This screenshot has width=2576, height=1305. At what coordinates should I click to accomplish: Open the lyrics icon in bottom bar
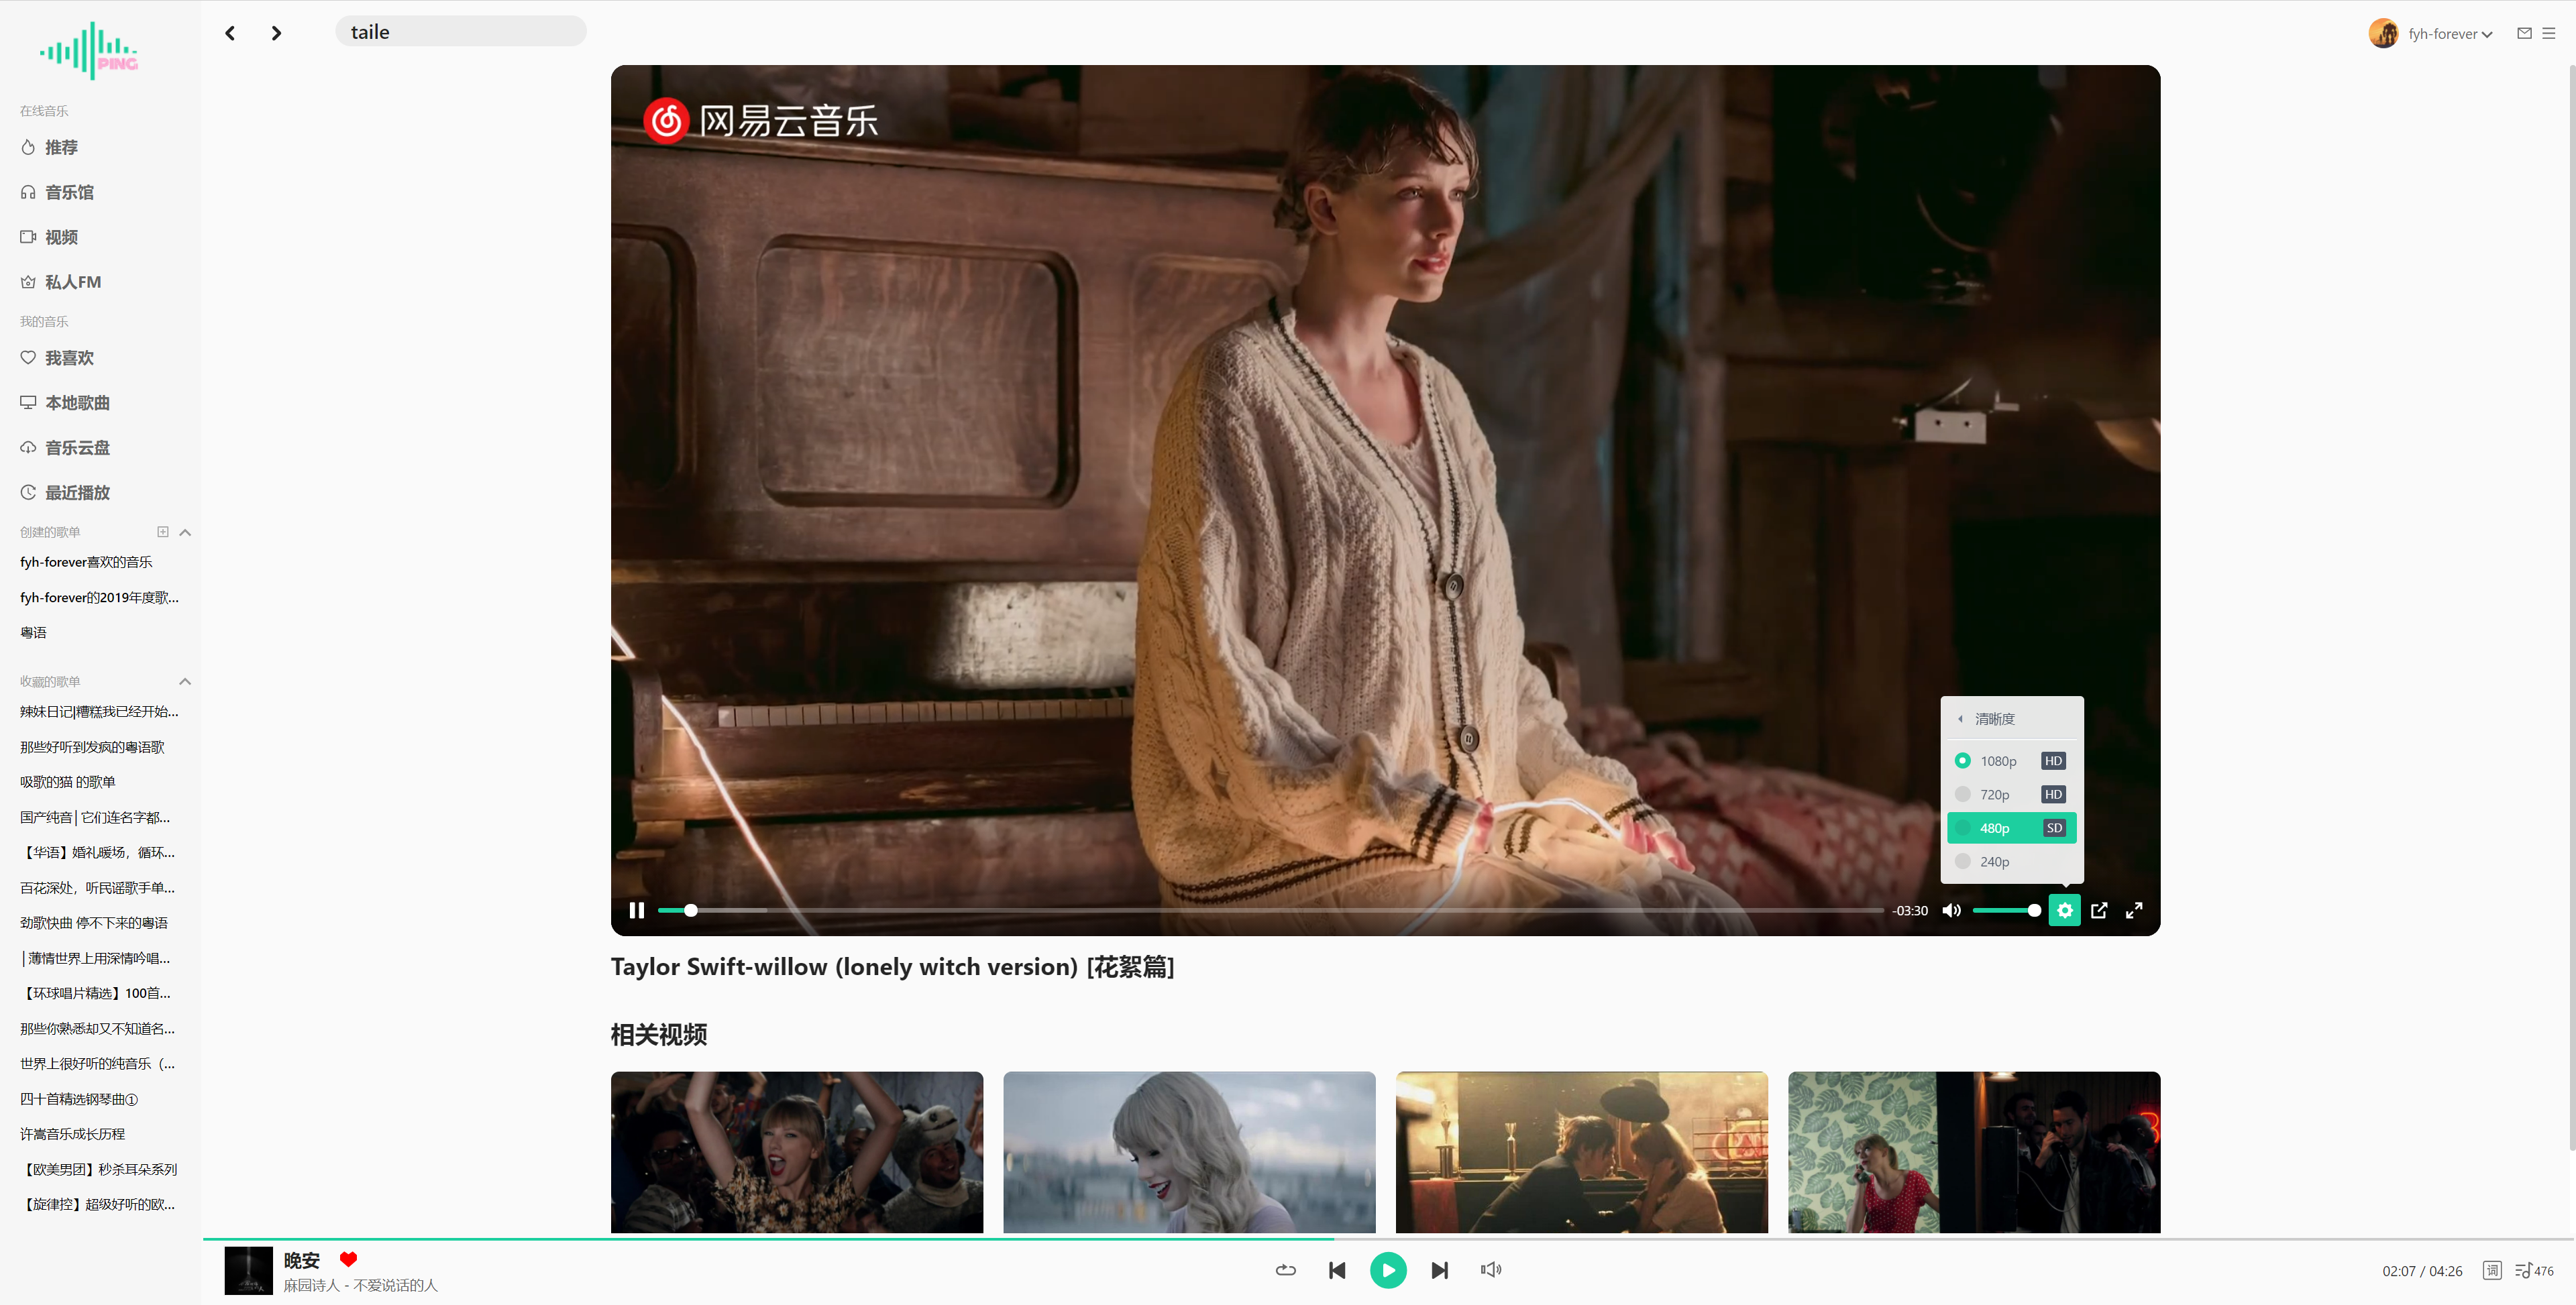pos(2492,1270)
